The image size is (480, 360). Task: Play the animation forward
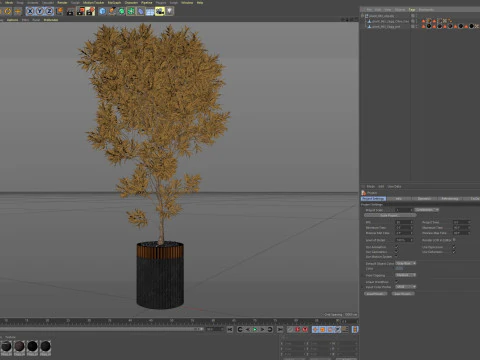(x=255, y=330)
